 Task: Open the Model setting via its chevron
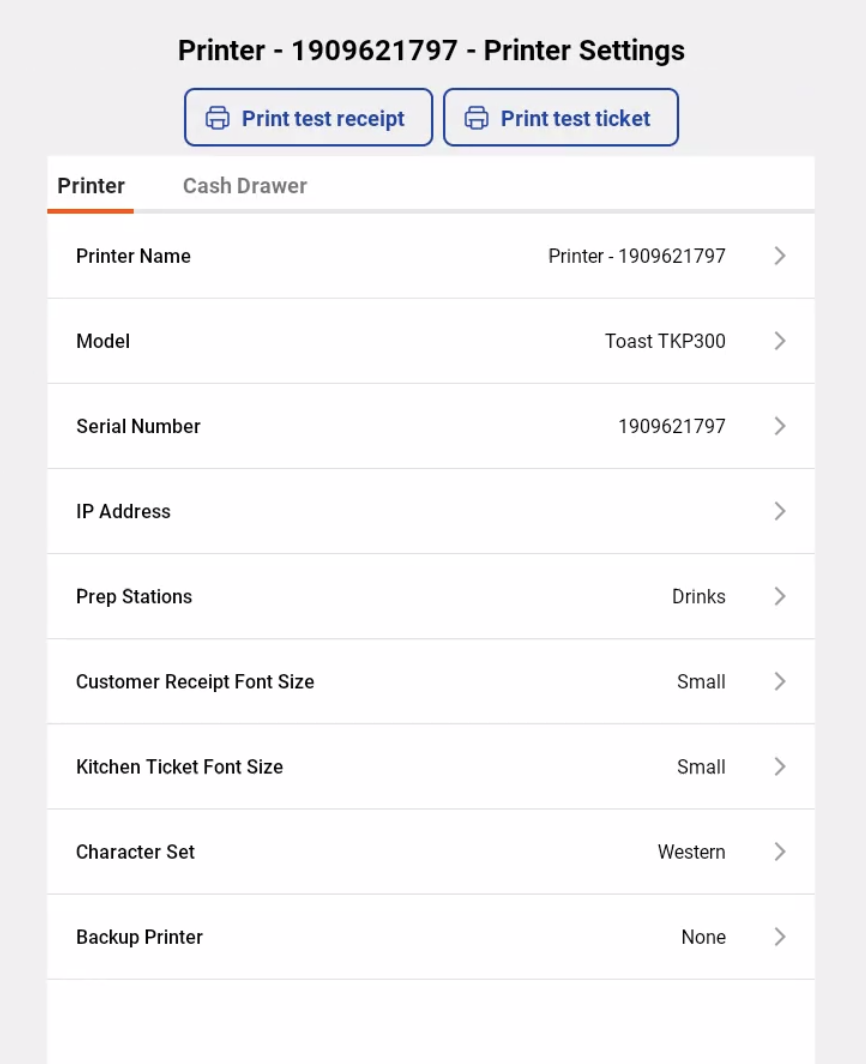pos(780,341)
